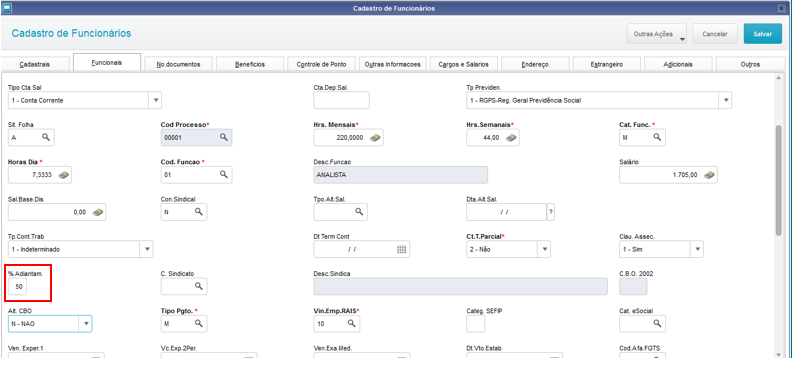Click the Vin.Emp.RAIS field showing 10
Image resolution: width=792 pixels, height=368 pixels.
click(x=337, y=324)
